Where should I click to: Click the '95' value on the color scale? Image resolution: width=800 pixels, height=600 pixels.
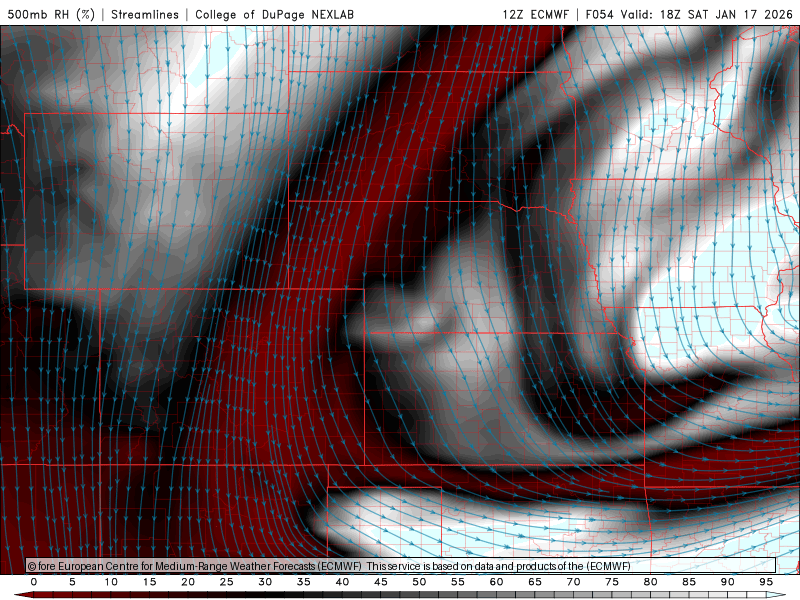(766, 582)
